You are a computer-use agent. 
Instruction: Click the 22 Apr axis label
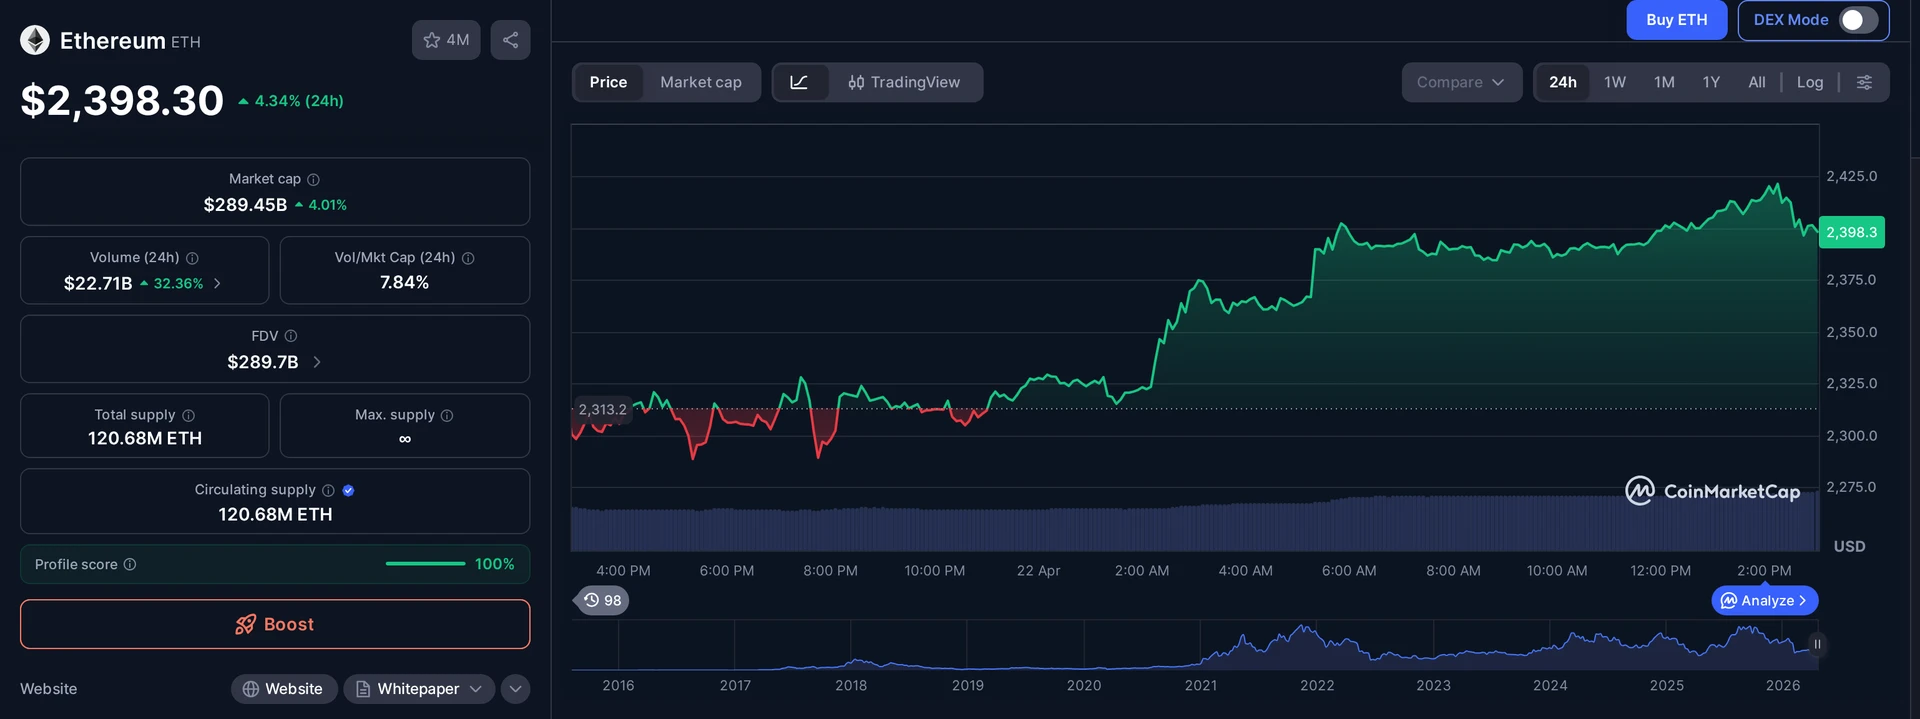tap(1038, 571)
